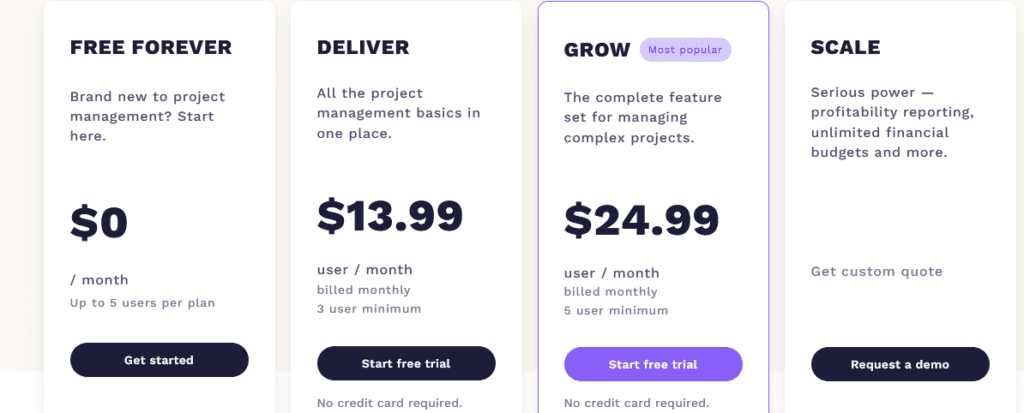Click the $0 price

point(99,223)
